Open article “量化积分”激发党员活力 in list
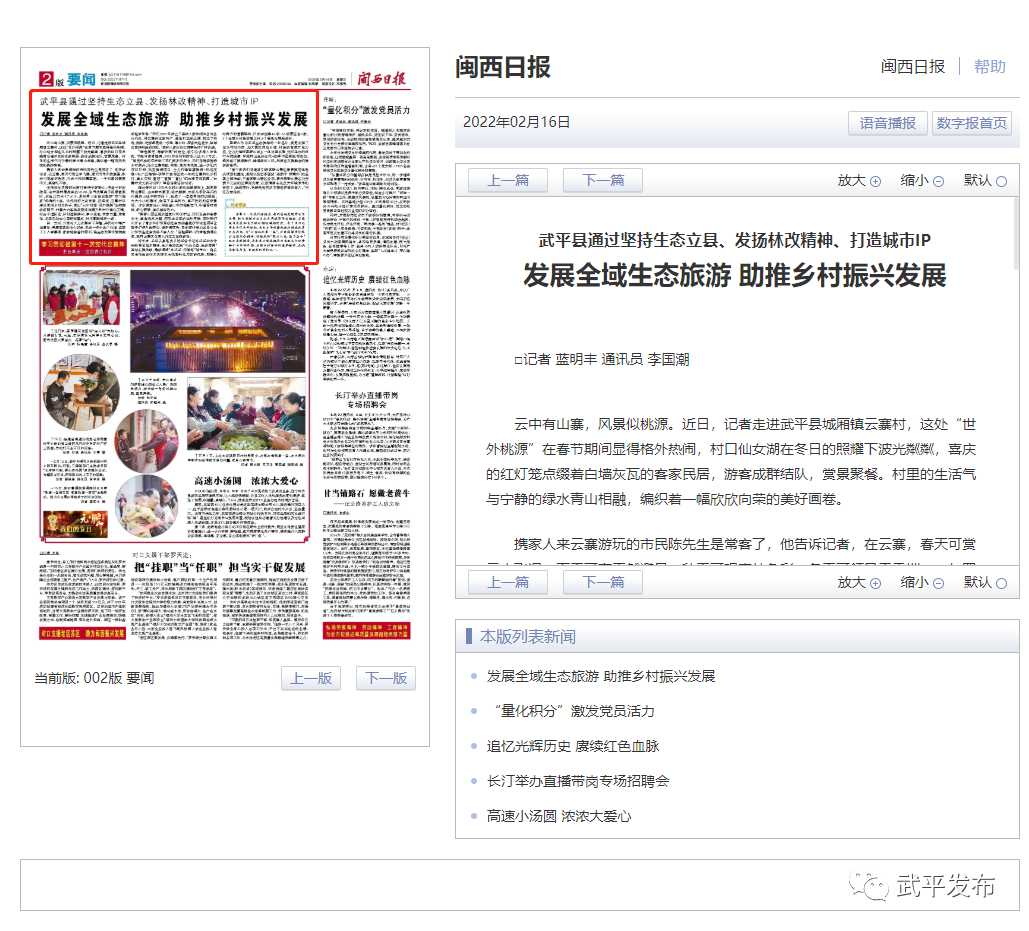 571,711
